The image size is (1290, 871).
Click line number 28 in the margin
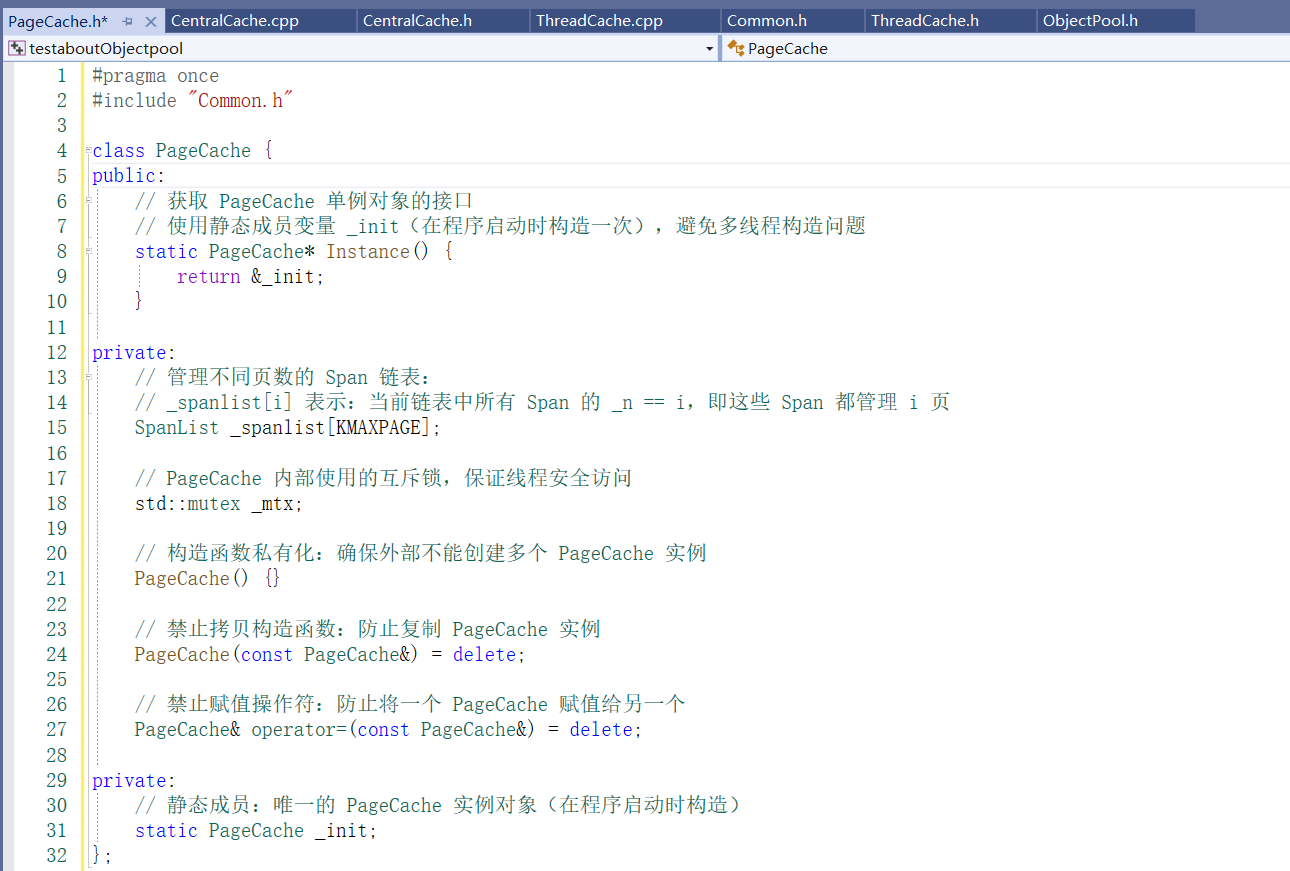pos(56,755)
